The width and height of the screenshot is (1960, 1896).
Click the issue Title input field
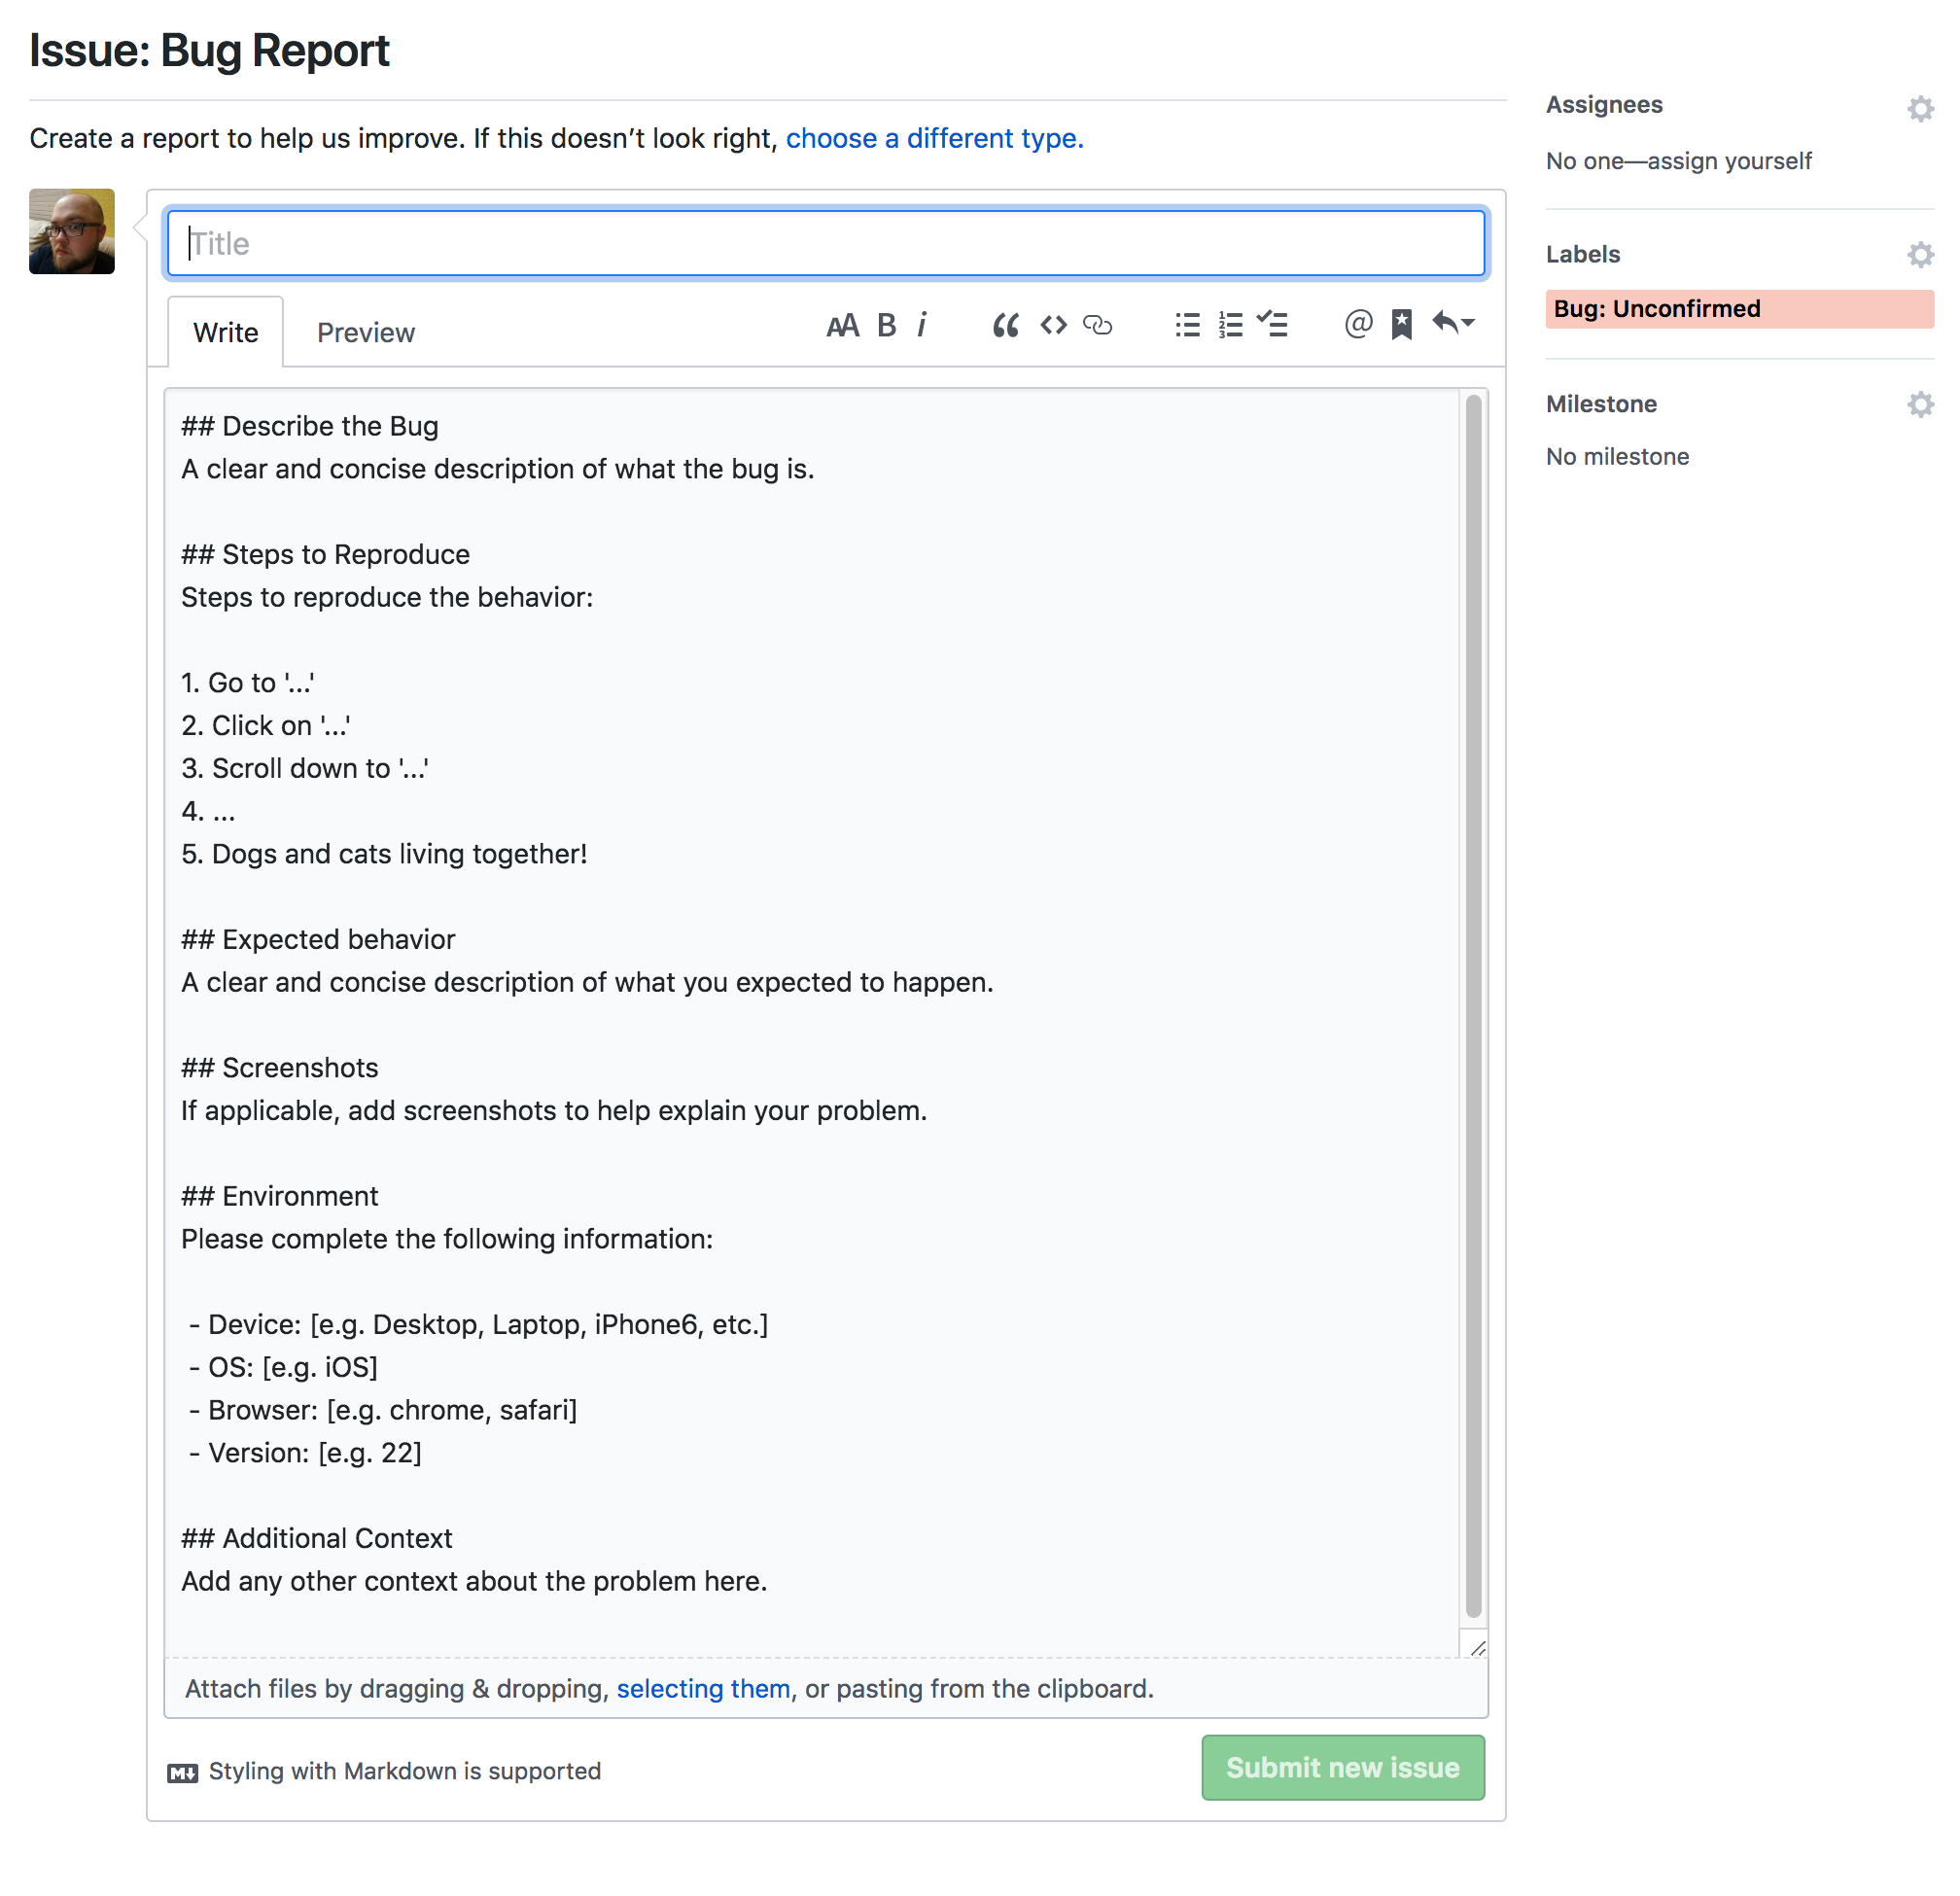click(x=825, y=243)
